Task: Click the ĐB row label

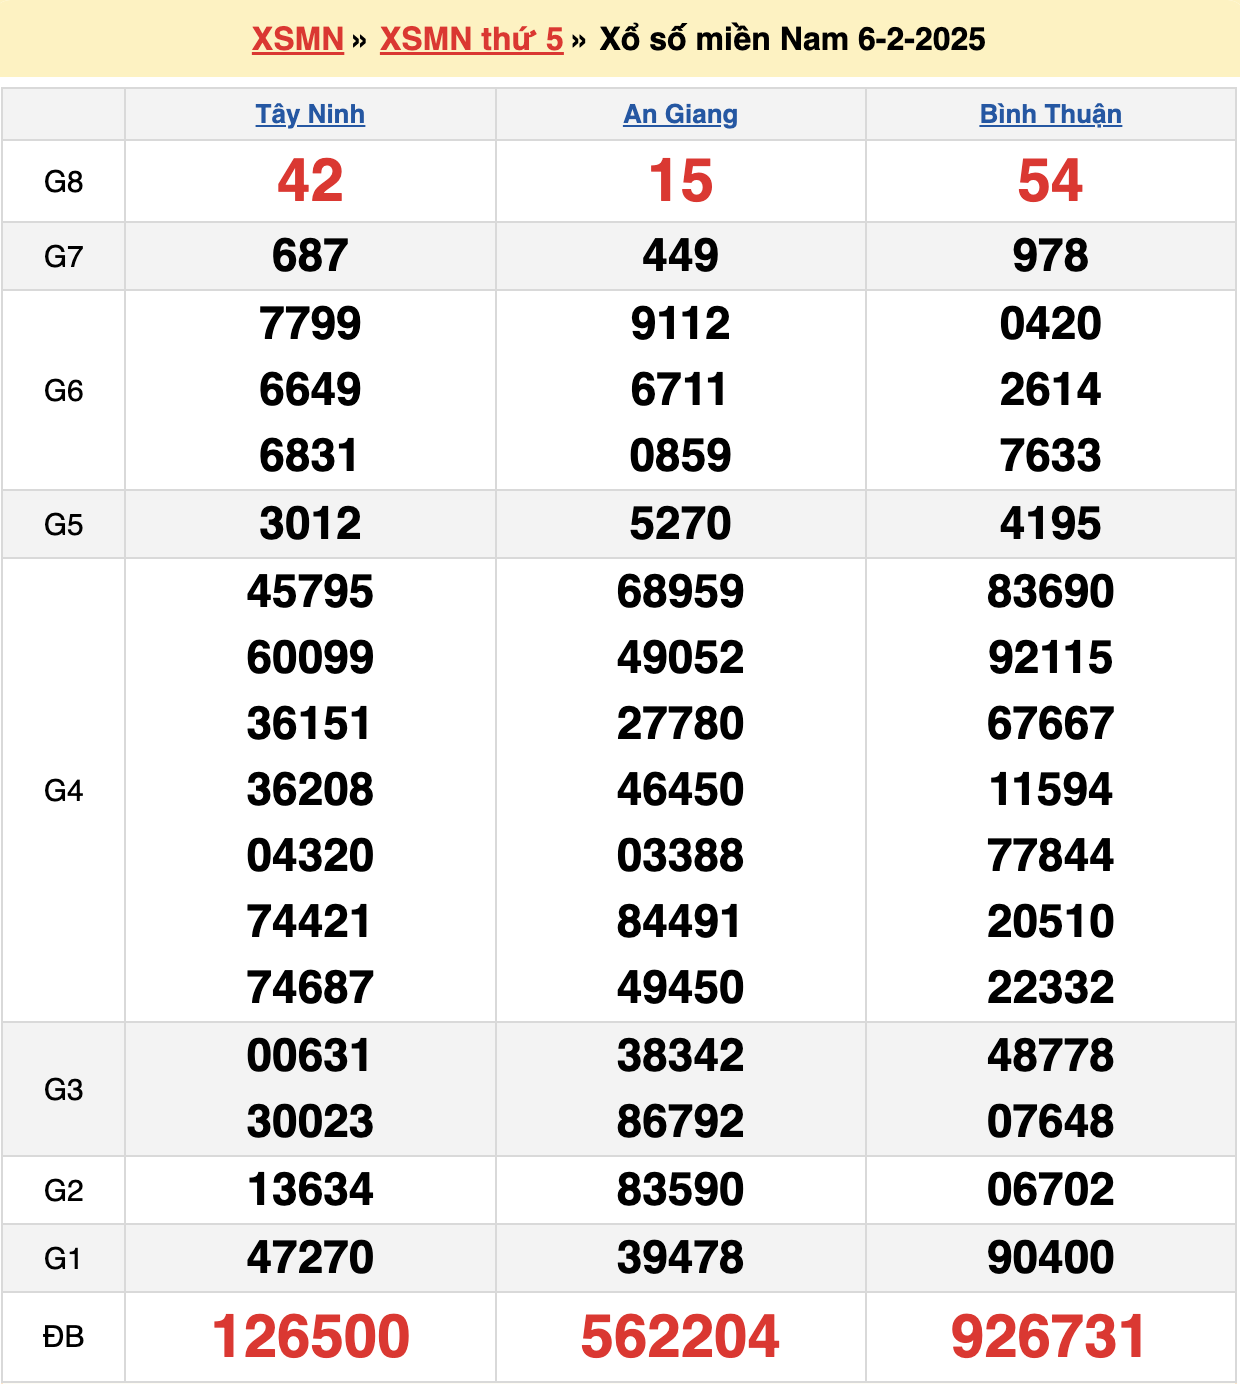Action: [63, 1337]
